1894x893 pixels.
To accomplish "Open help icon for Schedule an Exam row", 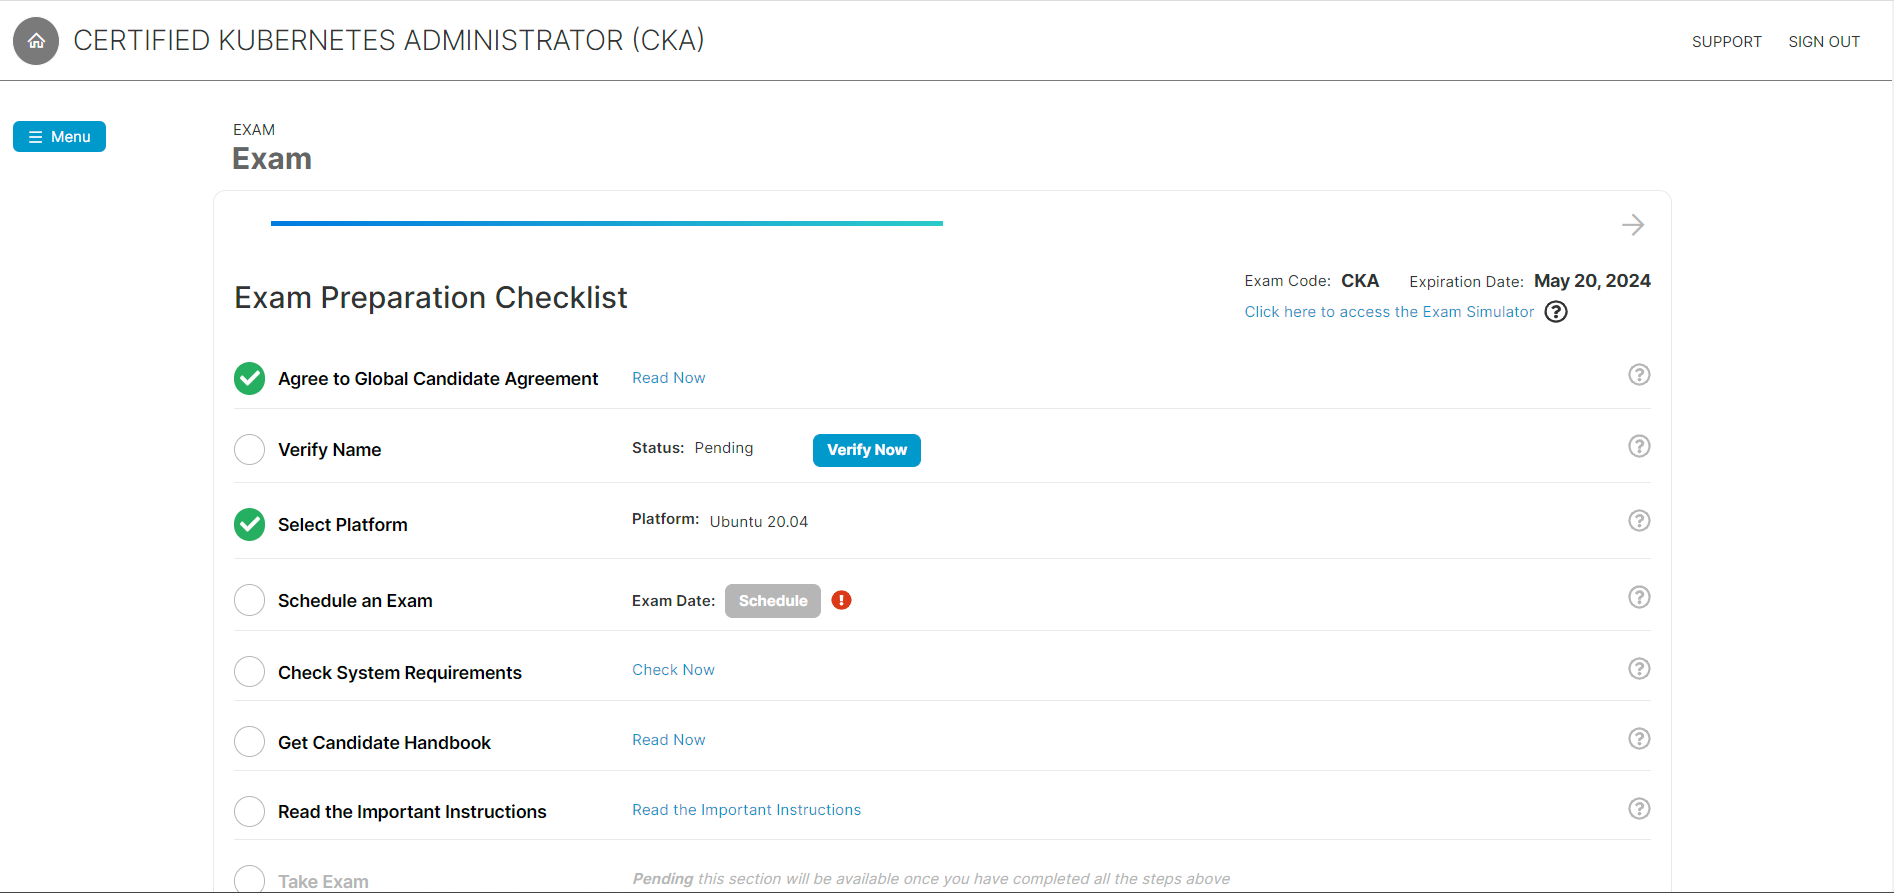I will (x=1639, y=597).
